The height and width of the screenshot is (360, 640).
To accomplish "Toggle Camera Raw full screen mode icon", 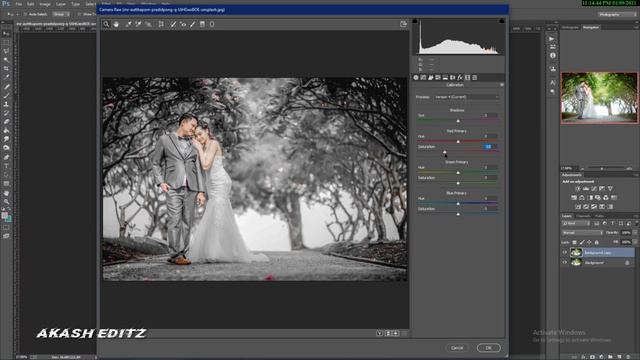I will click(403, 24).
